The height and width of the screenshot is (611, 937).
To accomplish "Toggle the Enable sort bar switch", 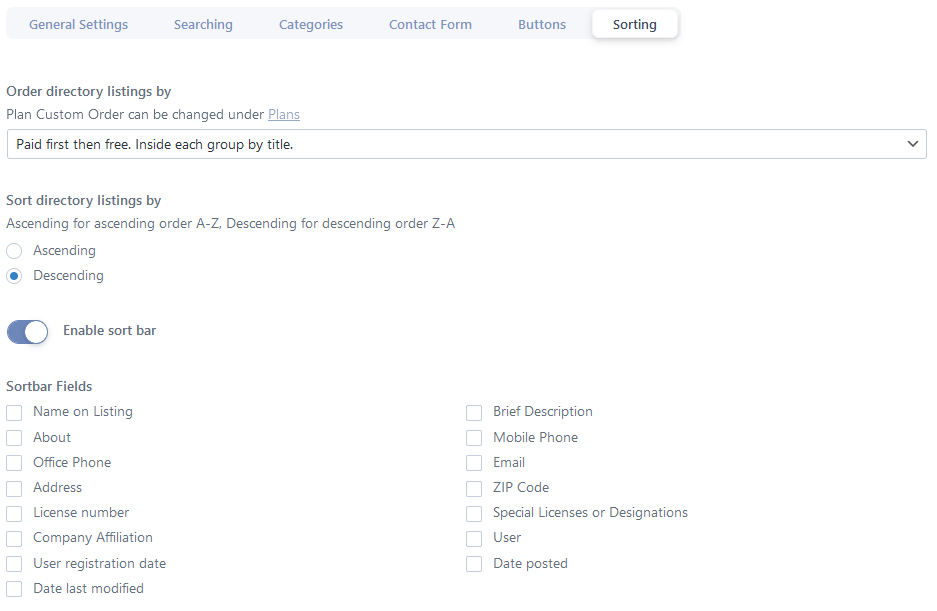I will (x=27, y=332).
